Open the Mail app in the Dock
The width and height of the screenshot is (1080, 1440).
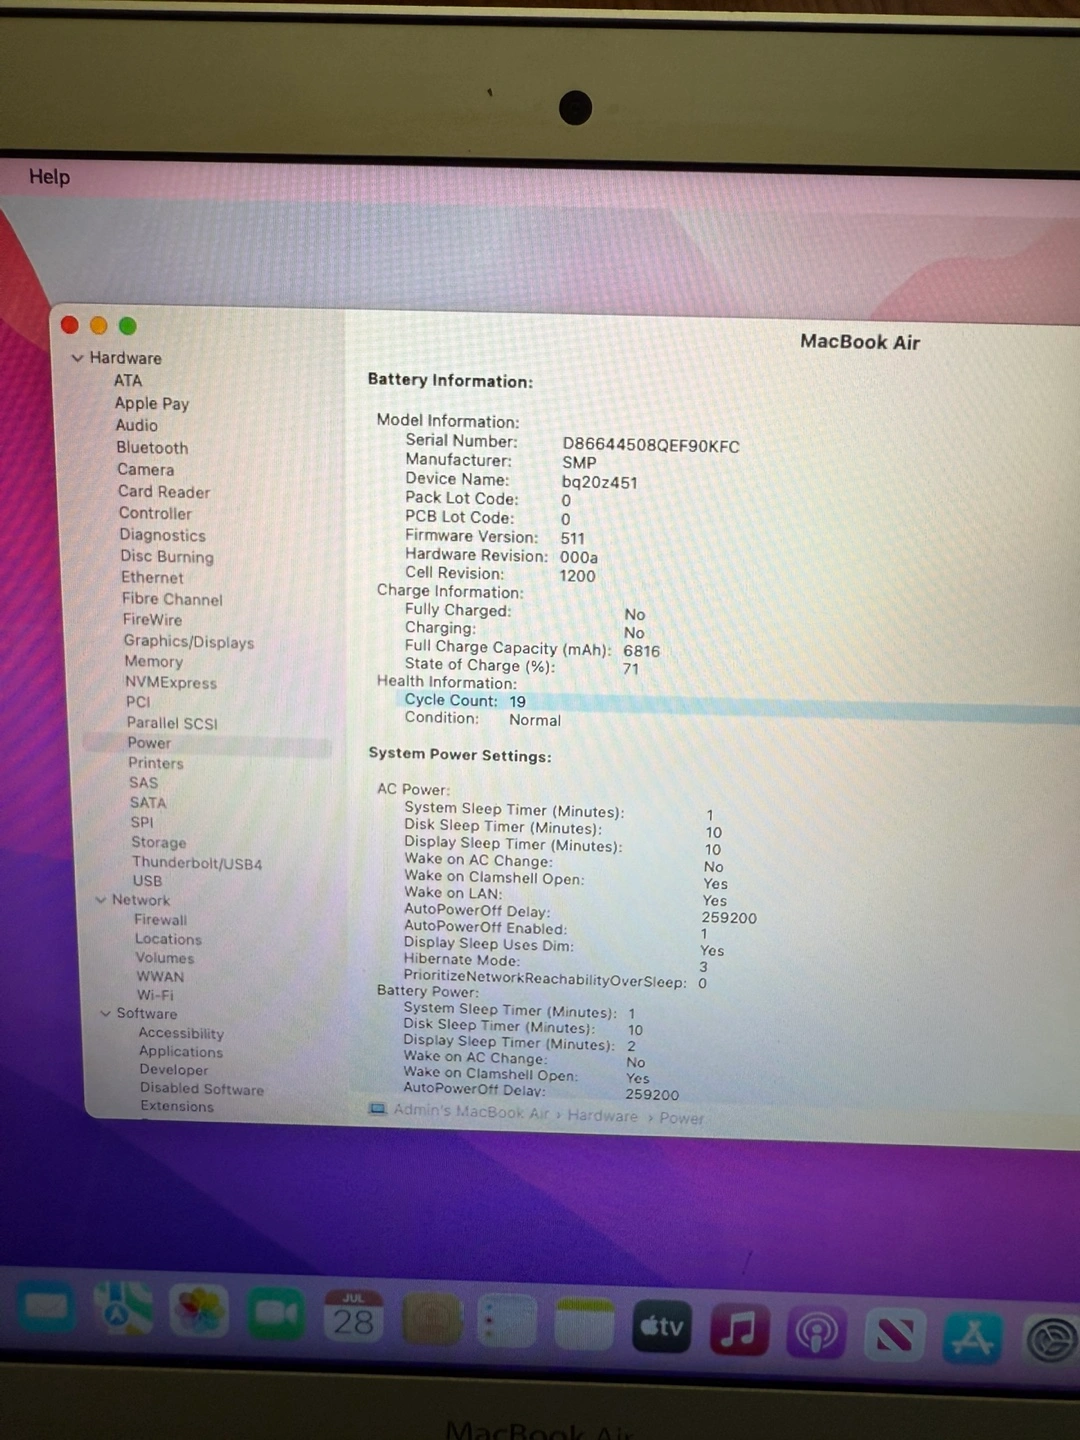click(x=46, y=1307)
